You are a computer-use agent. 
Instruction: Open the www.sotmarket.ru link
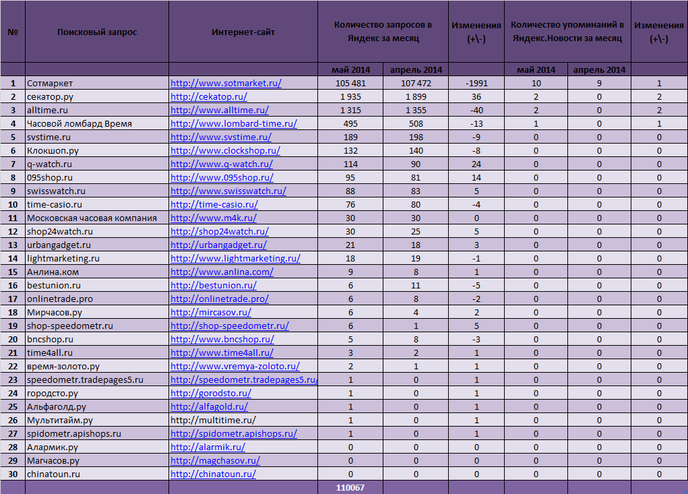tap(226, 83)
